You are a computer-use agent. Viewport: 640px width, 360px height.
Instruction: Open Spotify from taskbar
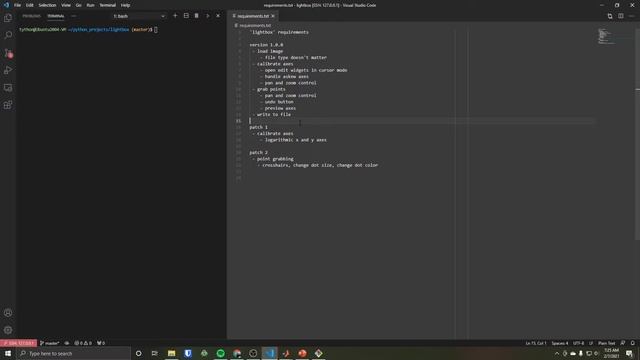point(220,353)
